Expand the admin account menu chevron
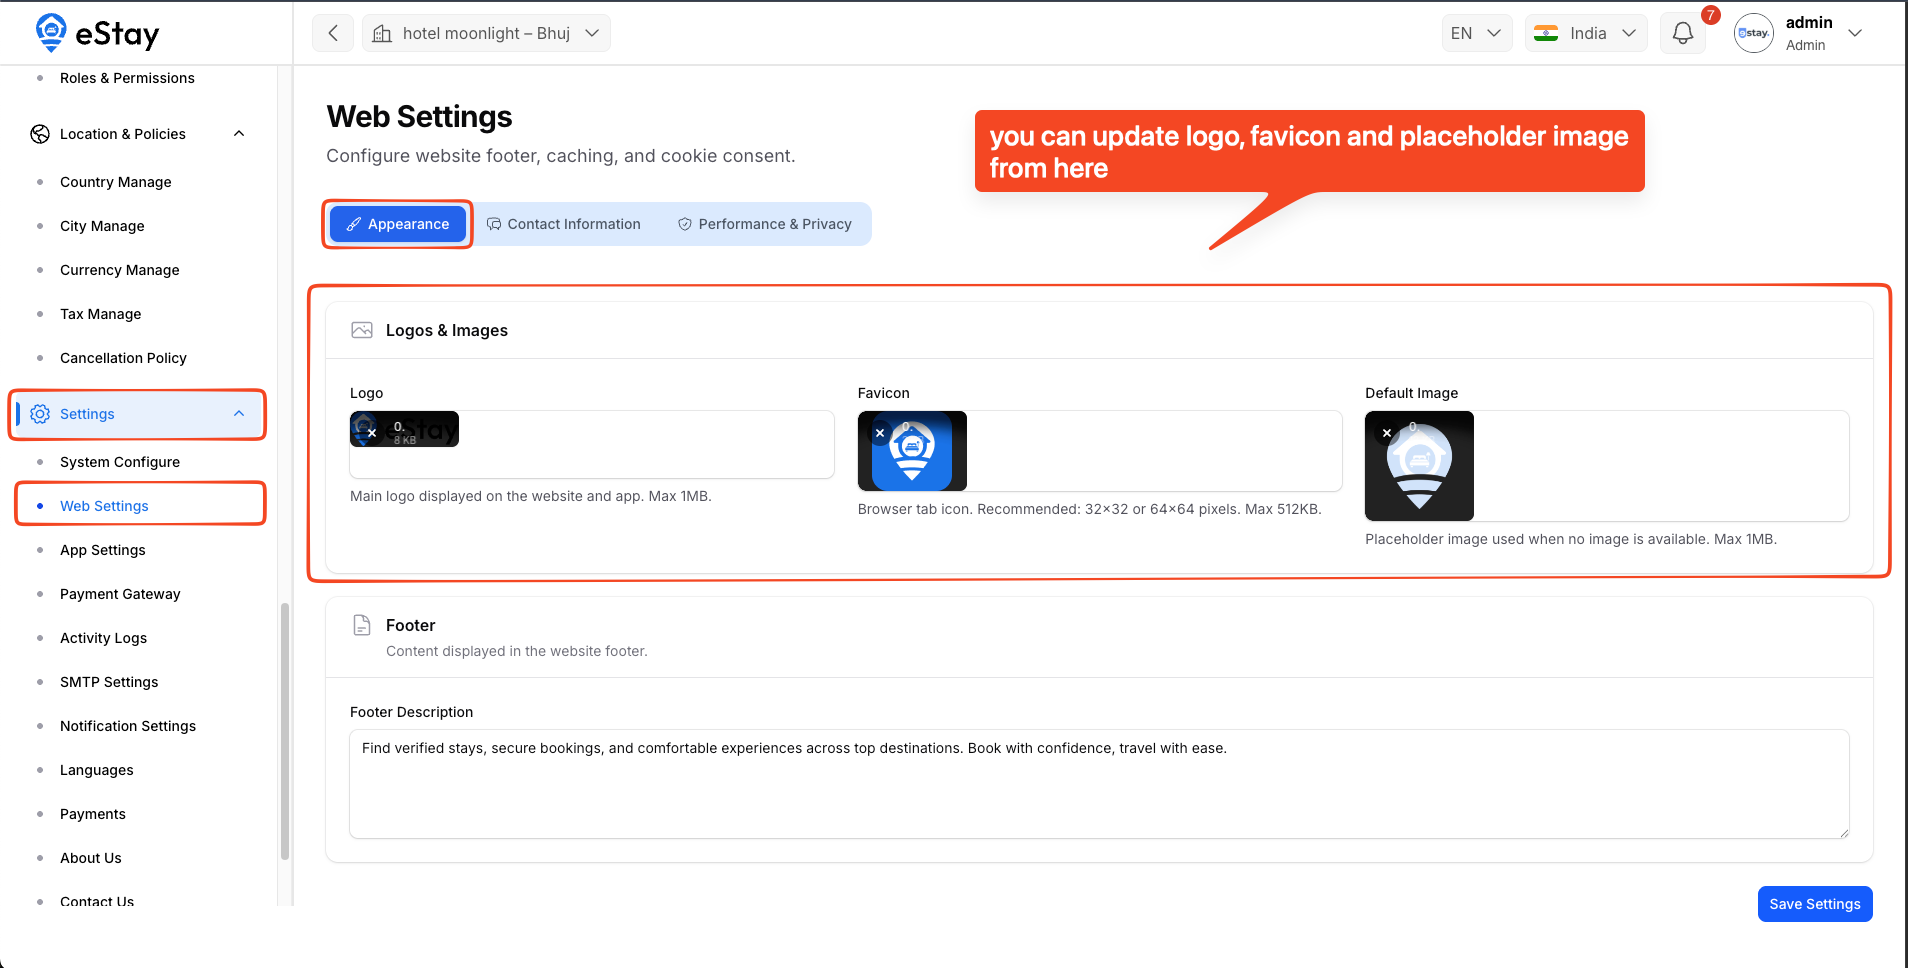The image size is (1908, 968). [x=1855, y=33]
